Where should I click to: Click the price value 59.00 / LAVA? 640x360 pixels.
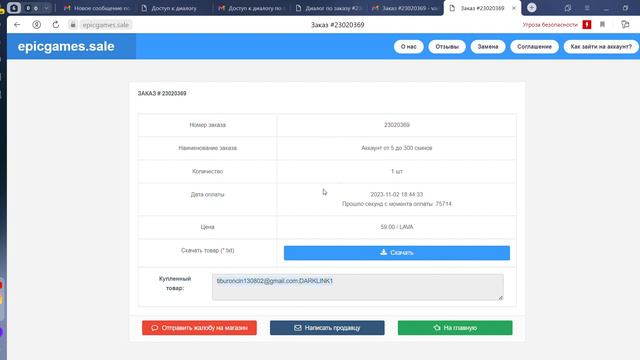pyautogui.click(x=397, y=227)
